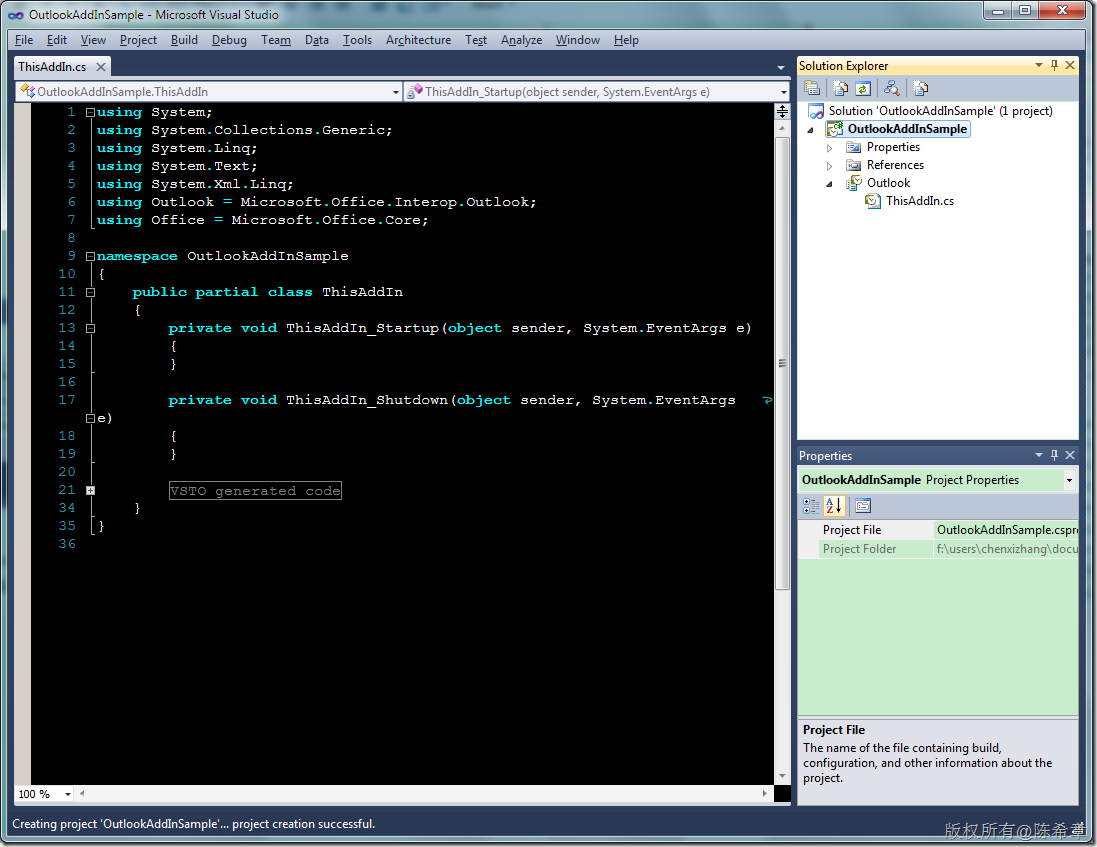Open the Data menu

tap(316, 40)
